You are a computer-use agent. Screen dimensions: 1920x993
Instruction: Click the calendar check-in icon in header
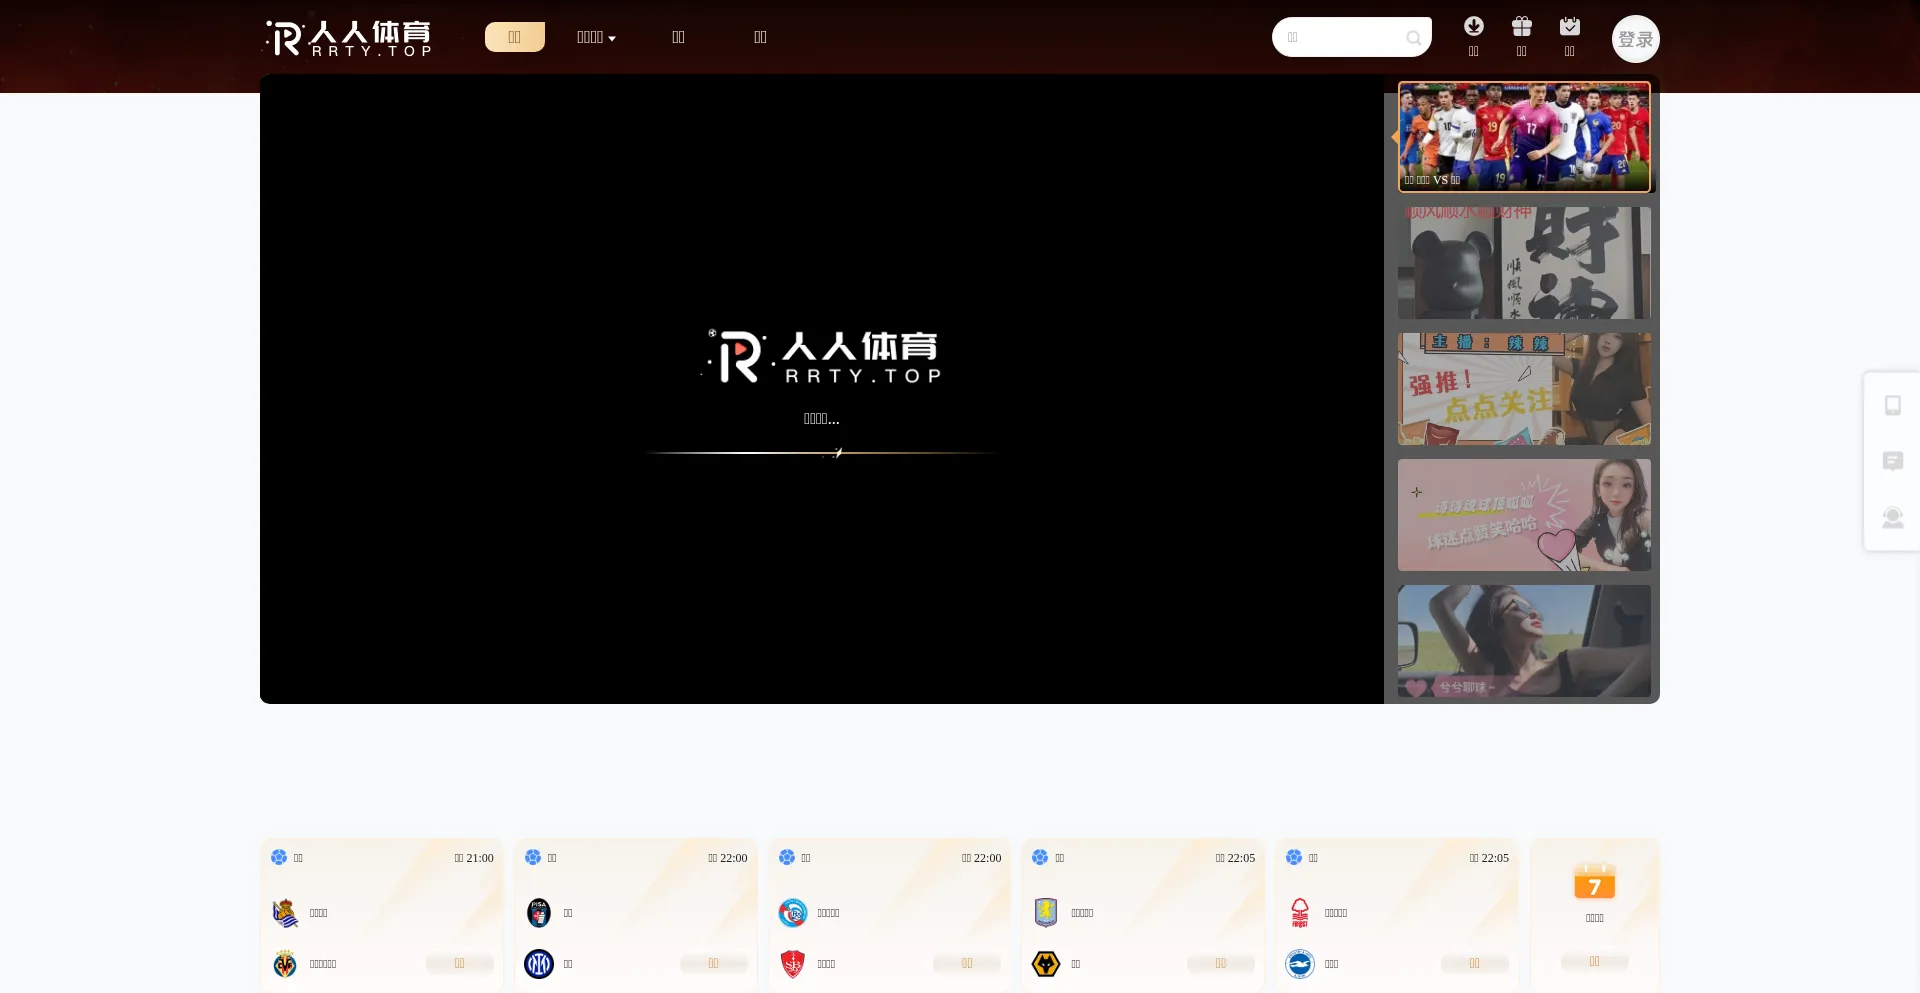1569,27
